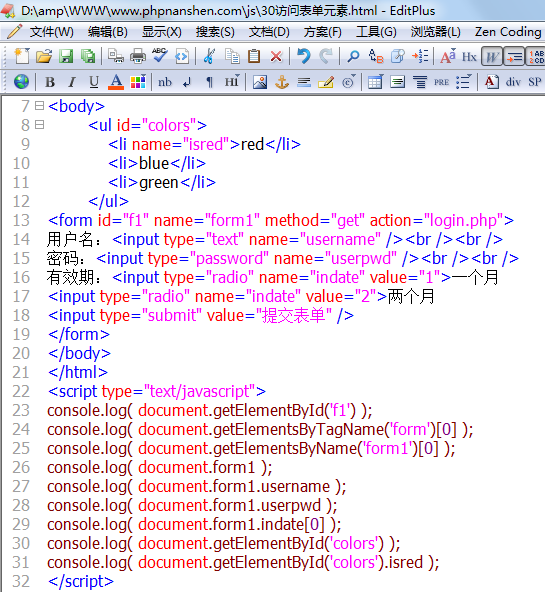The height and width of the screenshot is (592, 545).
Task: Insert a horizontal rule
Action: point(304,82)
